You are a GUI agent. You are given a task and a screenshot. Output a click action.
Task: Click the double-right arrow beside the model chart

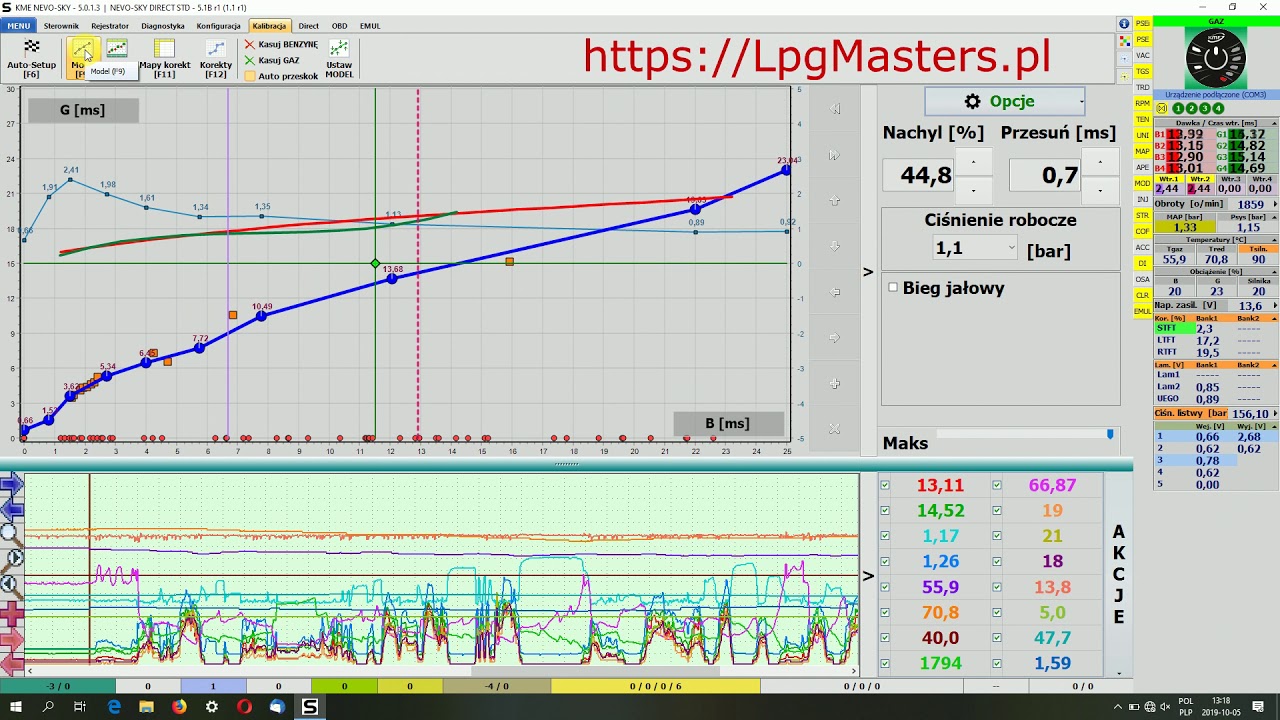835,155
